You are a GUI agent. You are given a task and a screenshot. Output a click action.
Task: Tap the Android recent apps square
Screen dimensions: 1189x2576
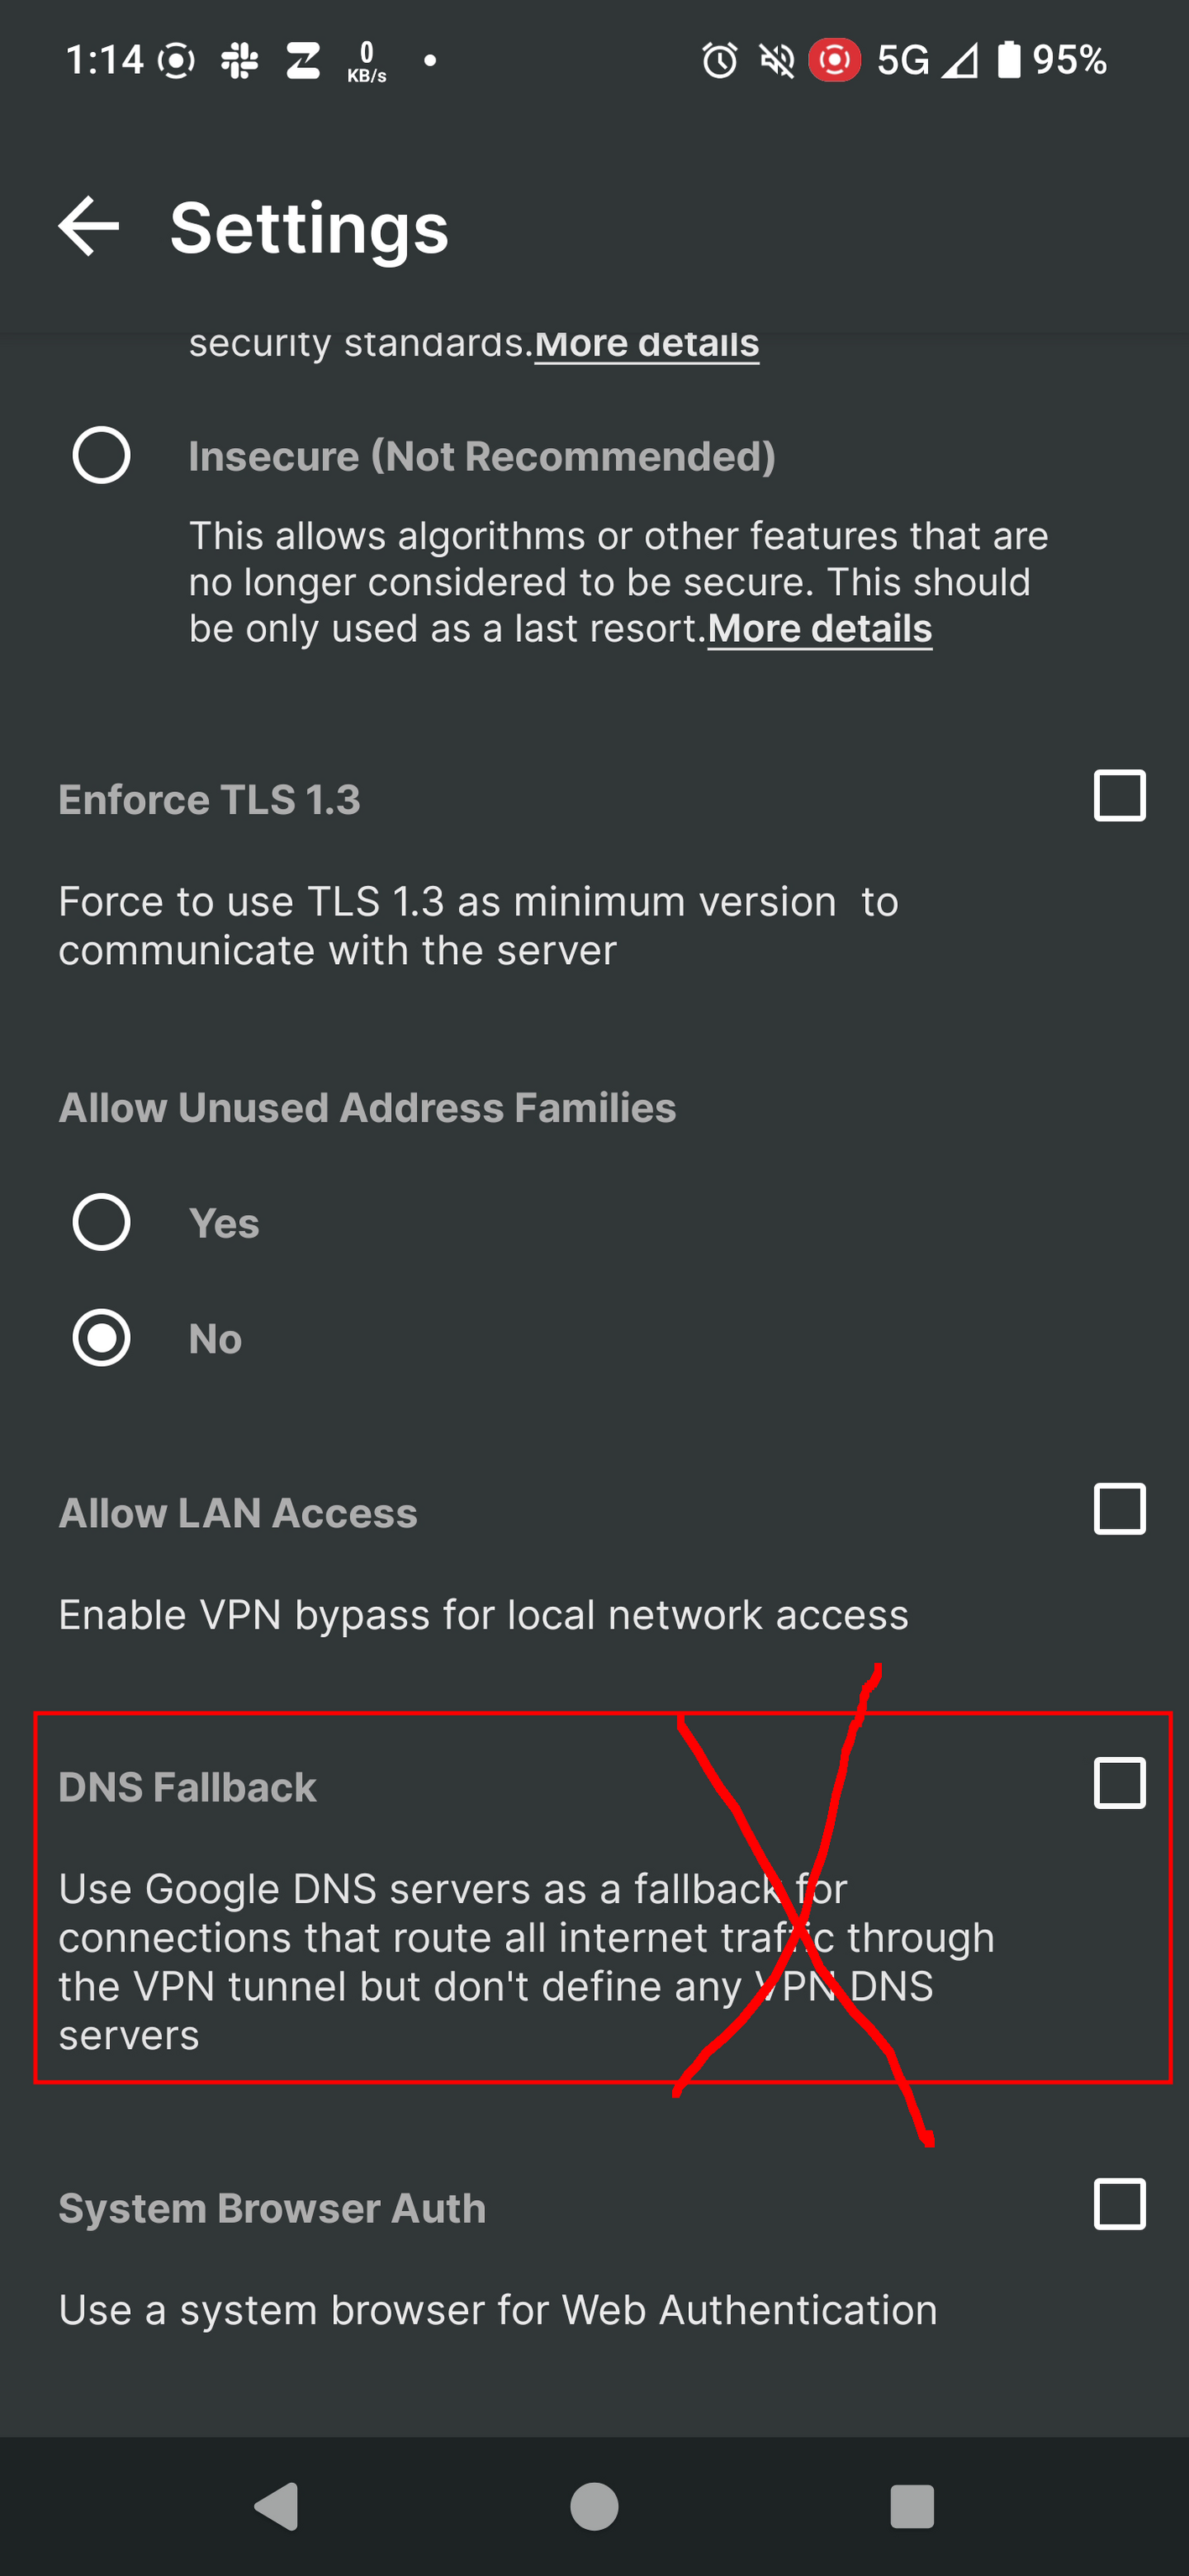click(x=911, y=2506)
